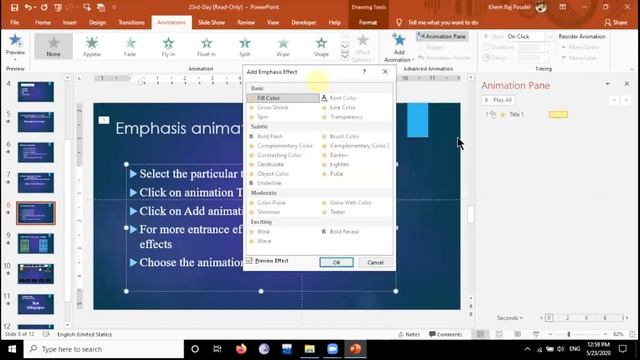
Task: Apply the Shape animation effect
Action: (x=321, y=46)
